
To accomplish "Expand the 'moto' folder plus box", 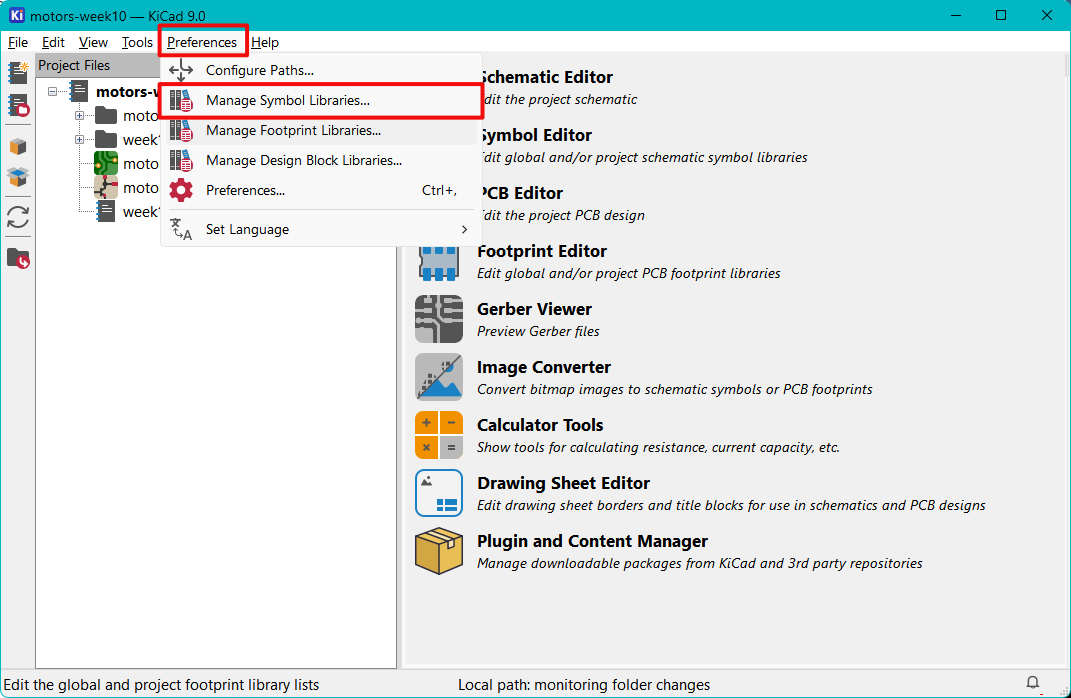I will click(x=79, y=115).
